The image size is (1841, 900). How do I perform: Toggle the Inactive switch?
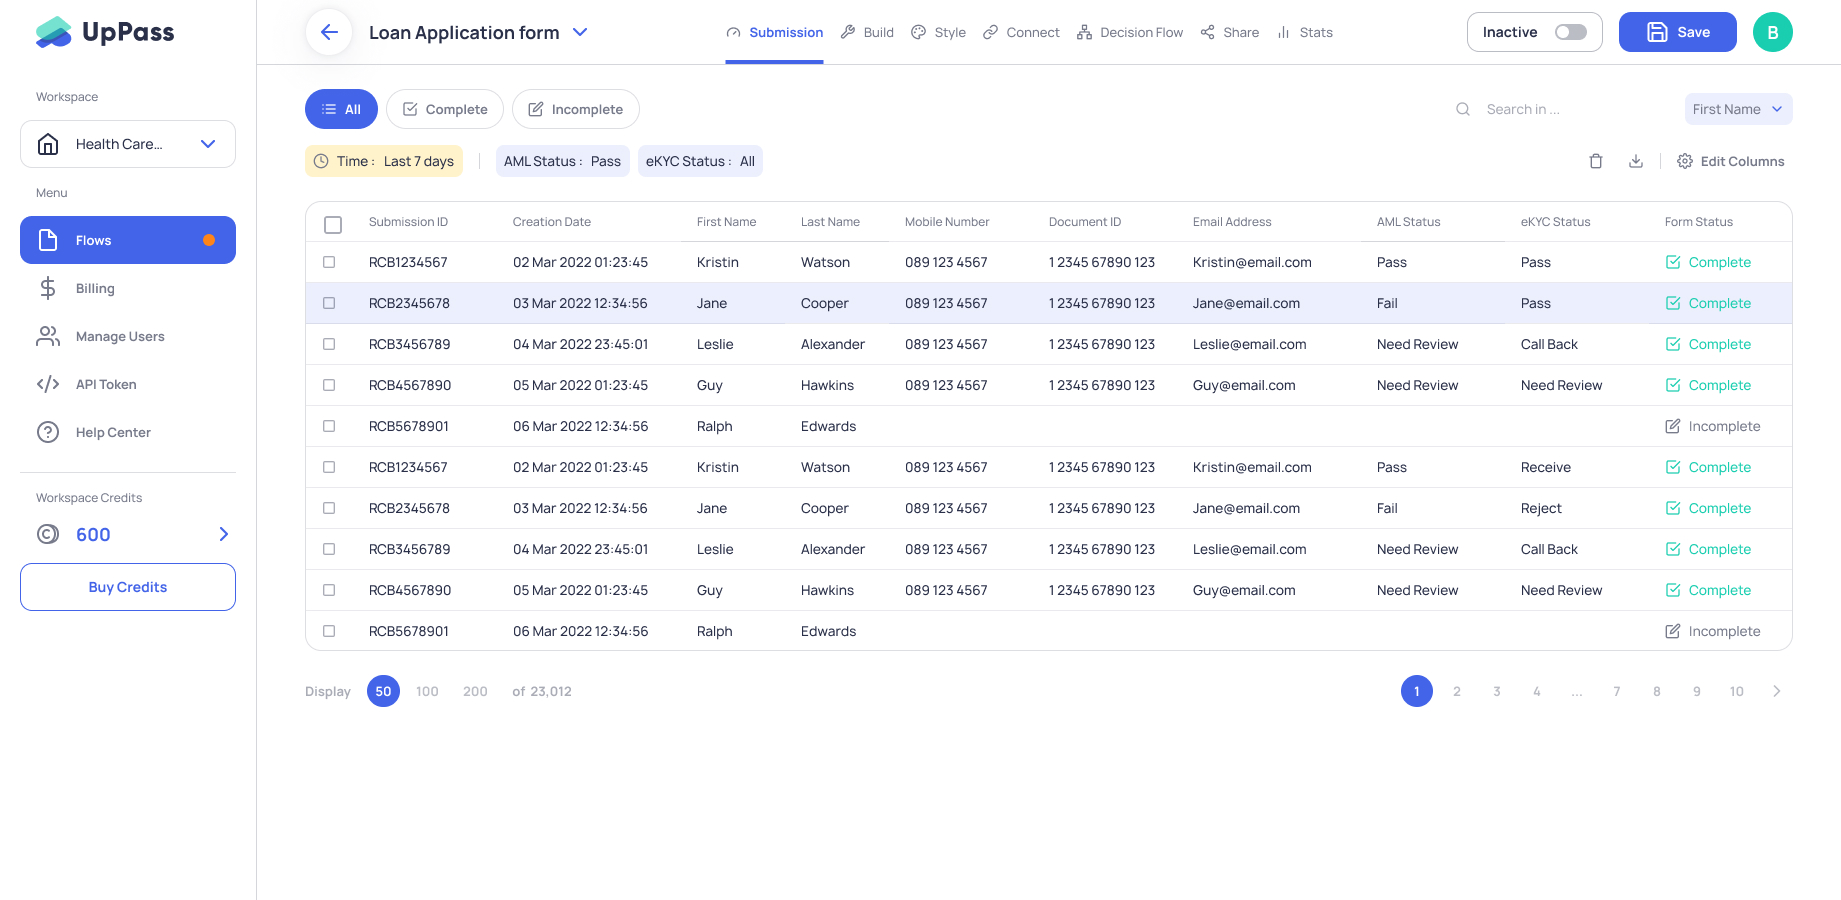pos(1571,32)
